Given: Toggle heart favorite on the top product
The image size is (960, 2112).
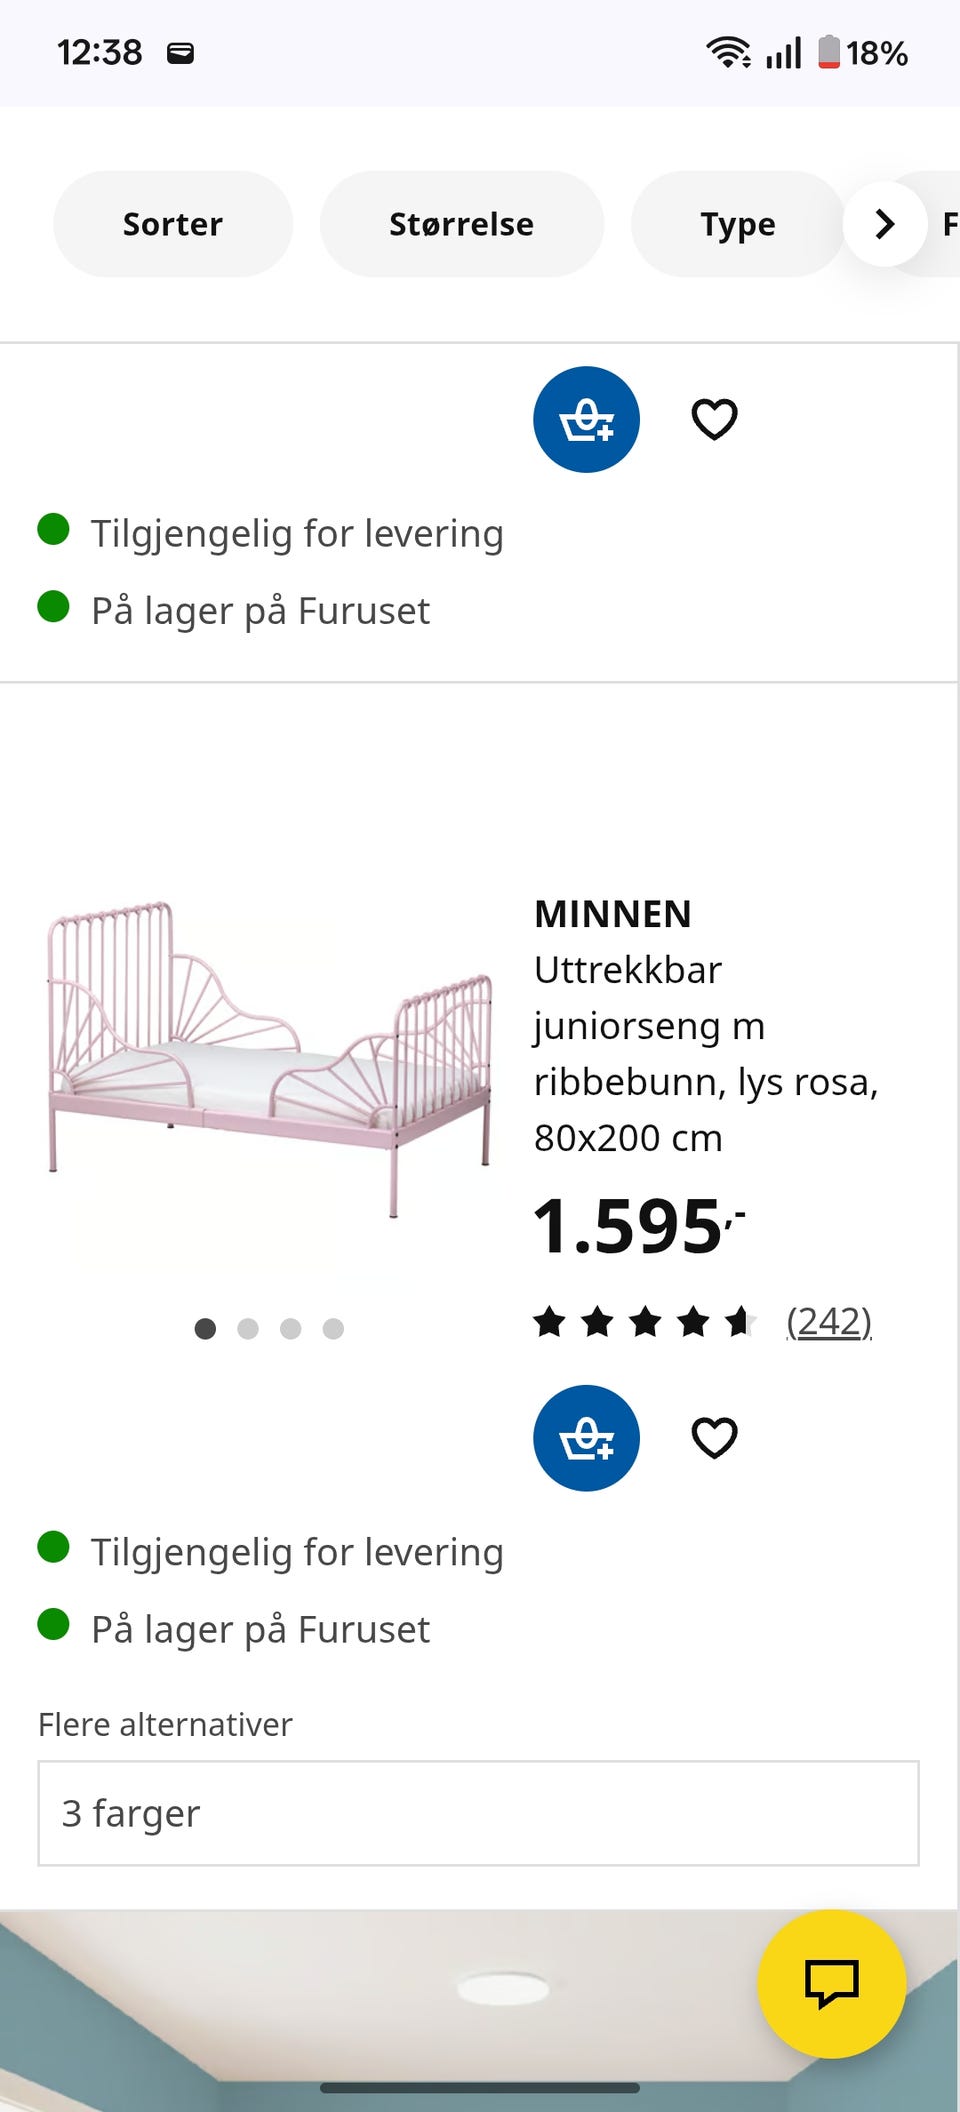Looking at the screenshot, I should coord(714,419).
